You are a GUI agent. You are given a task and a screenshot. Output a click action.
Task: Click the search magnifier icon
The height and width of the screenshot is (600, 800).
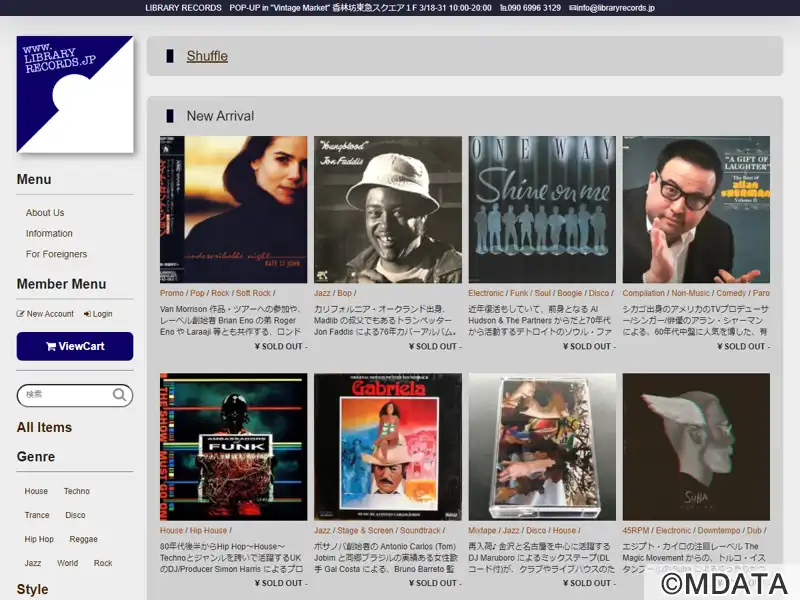point(119,395)
